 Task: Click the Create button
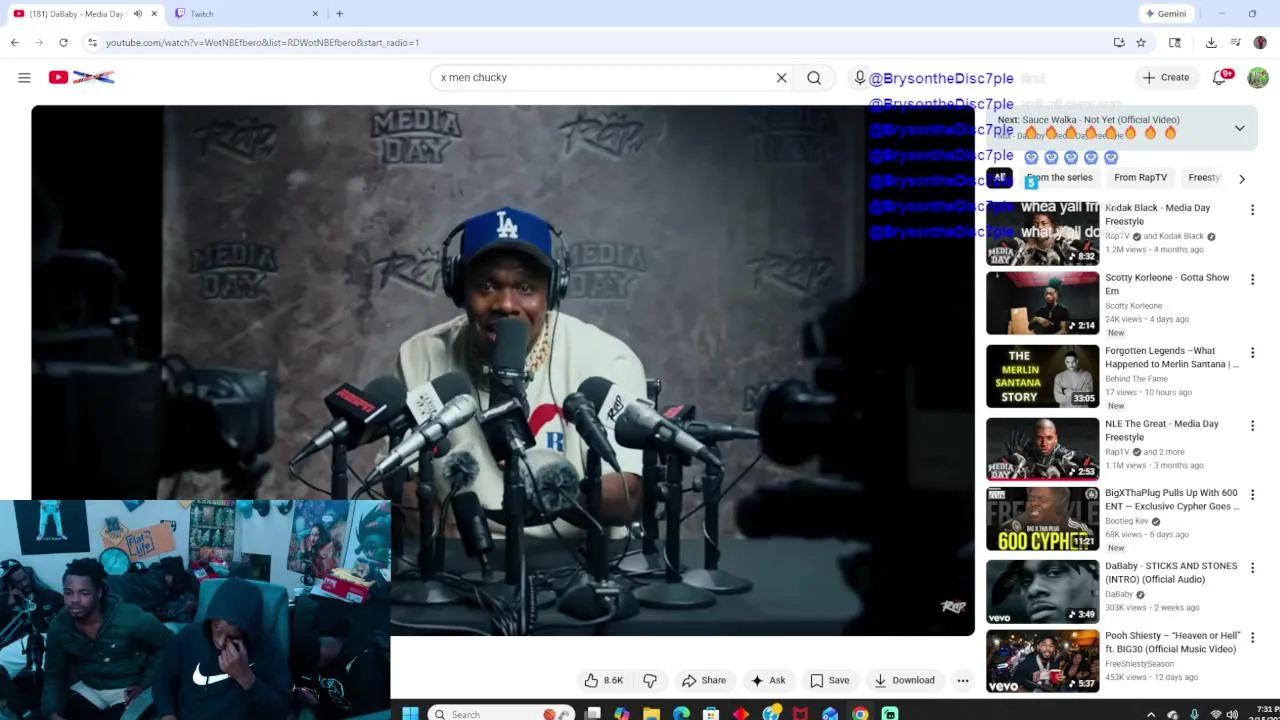1166,77
